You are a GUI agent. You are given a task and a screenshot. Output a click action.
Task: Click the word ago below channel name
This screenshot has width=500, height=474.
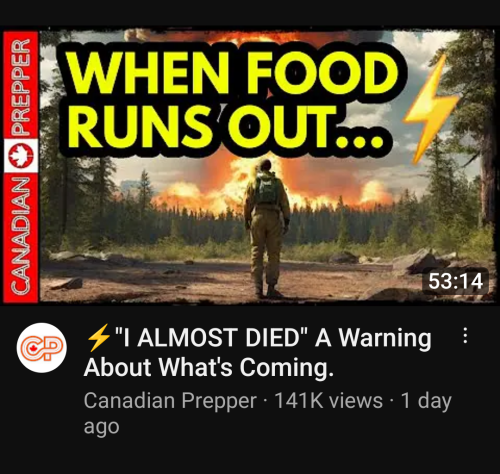[101, 427]
